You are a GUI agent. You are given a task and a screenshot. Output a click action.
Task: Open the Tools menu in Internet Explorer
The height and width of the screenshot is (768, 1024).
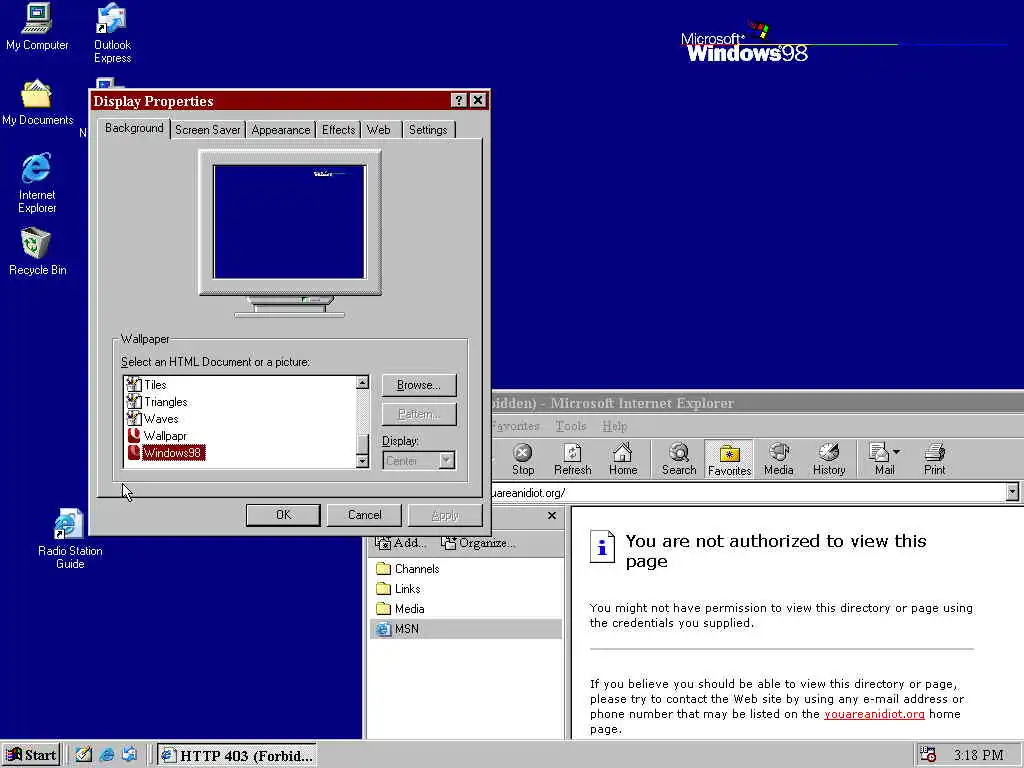(570, 426)
